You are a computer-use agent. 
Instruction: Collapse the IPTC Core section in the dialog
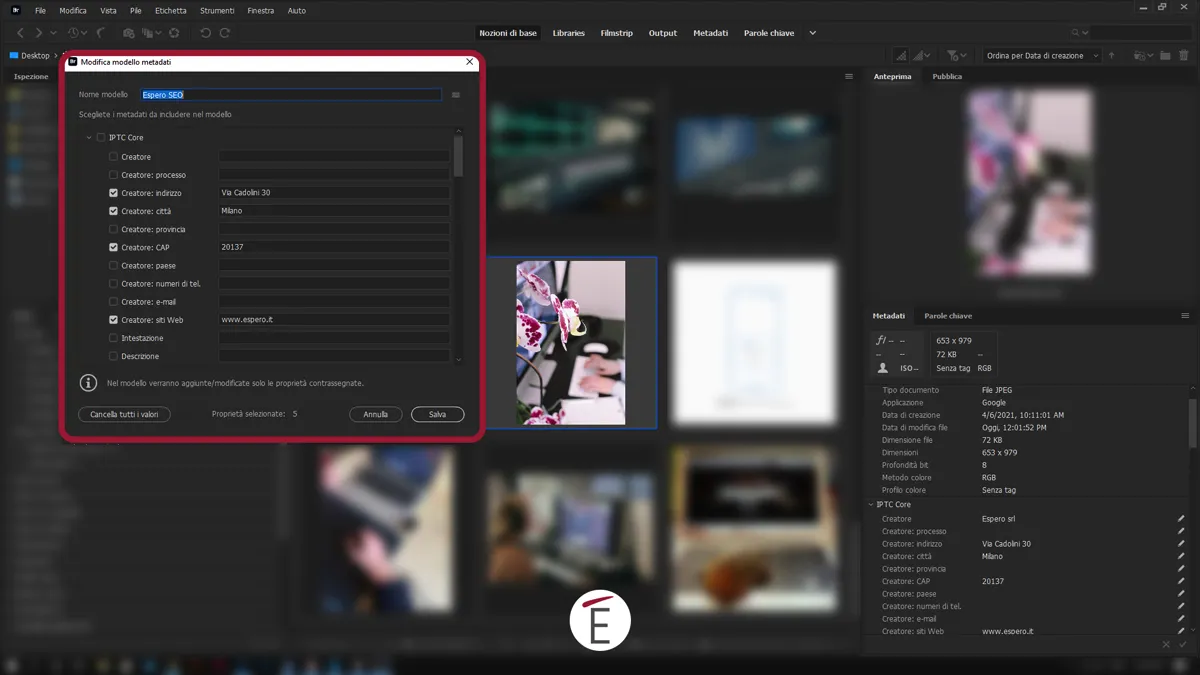pyautogui.click(x=89, y=137)
